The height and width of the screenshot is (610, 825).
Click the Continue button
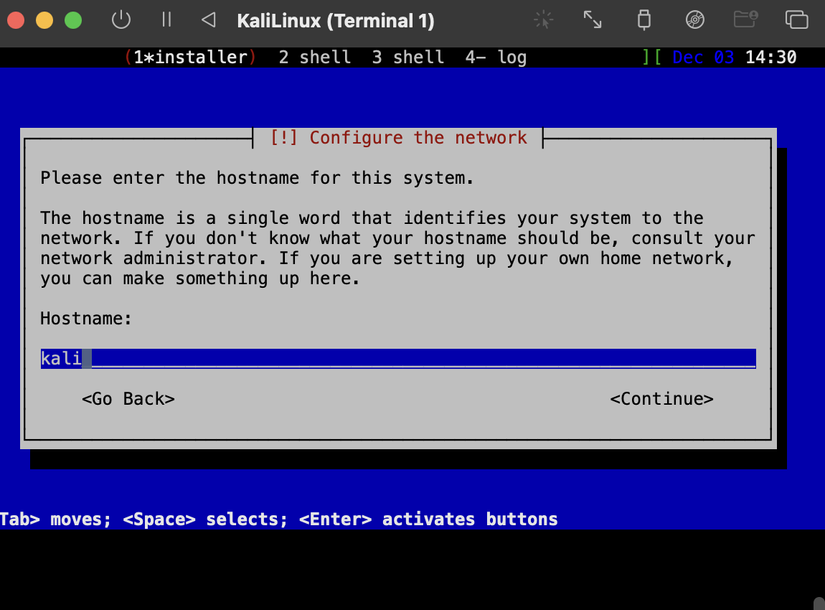[662, 399]
